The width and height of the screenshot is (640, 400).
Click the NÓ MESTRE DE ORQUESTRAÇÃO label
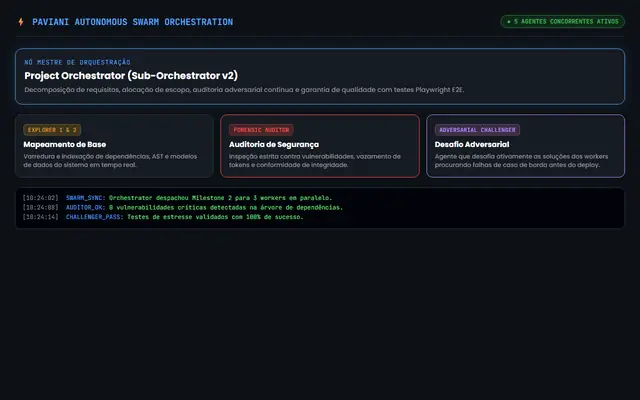78,62
